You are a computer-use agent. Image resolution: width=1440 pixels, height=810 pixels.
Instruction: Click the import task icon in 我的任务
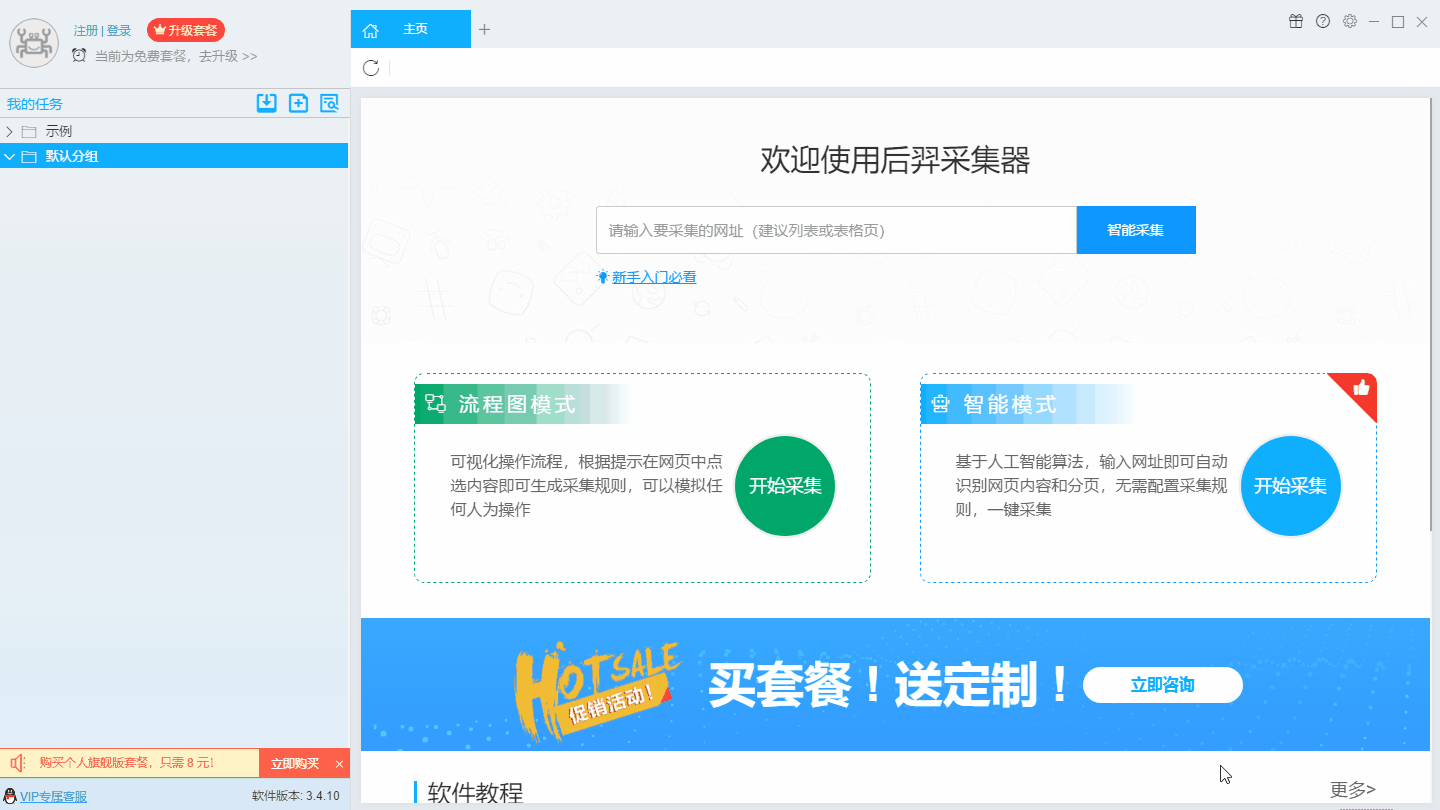[266, 102]
